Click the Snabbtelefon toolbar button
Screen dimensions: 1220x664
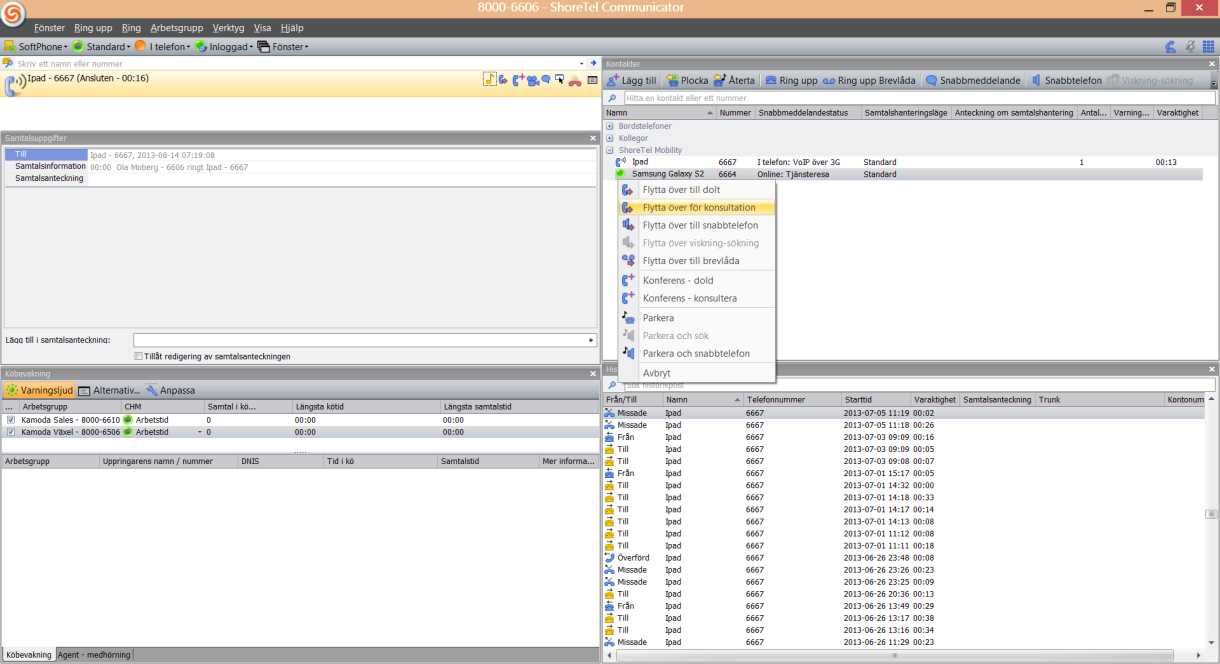(1066, 80)
